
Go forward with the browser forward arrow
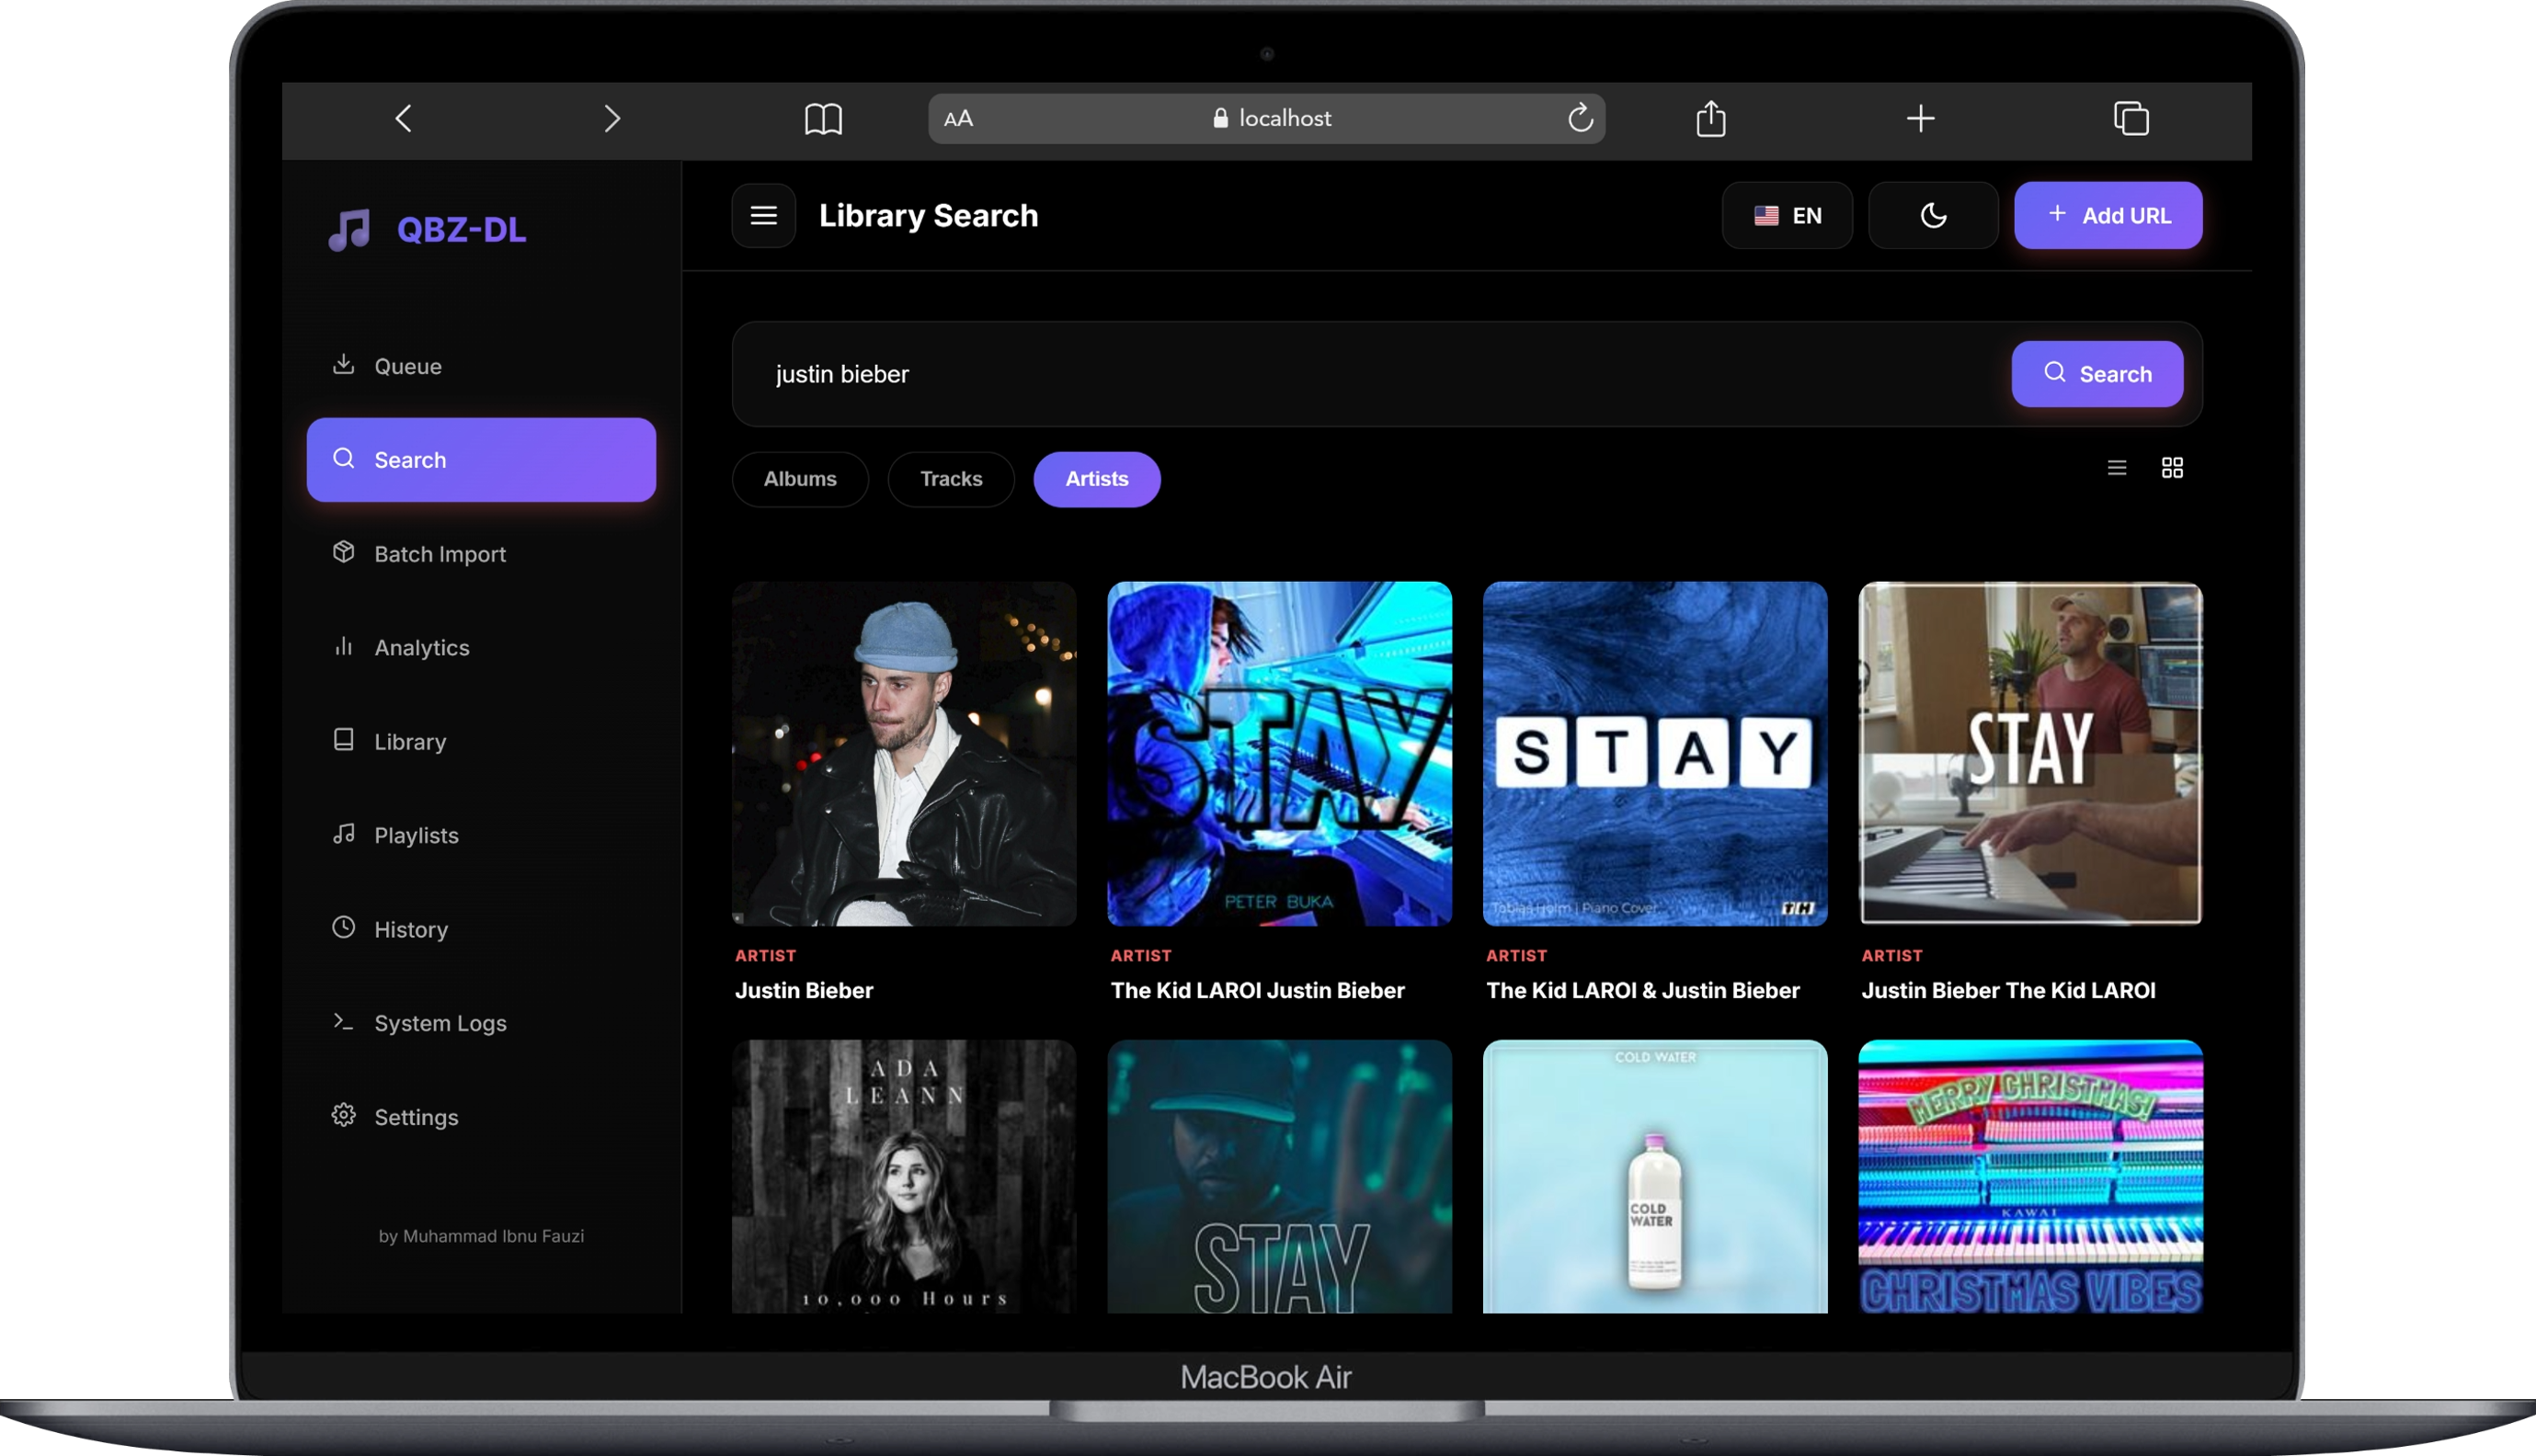612,118
